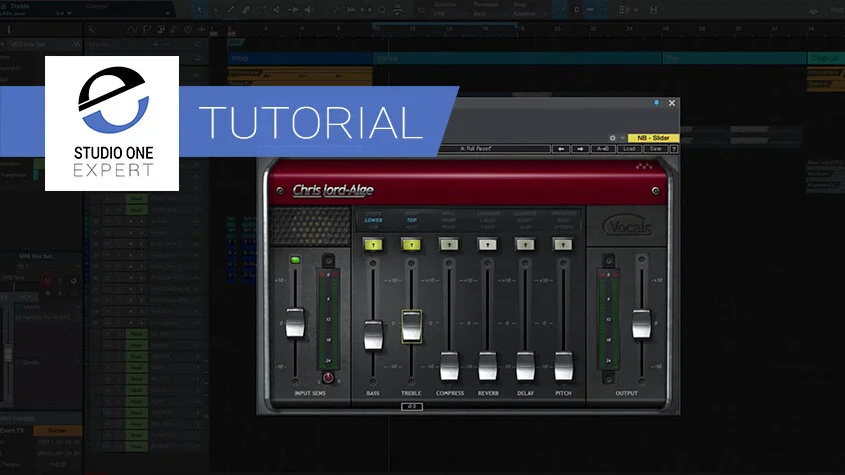Pin the plugin window with the blue pin icon
This screenshot has height=475, width=845.
[x=656, y=102]
